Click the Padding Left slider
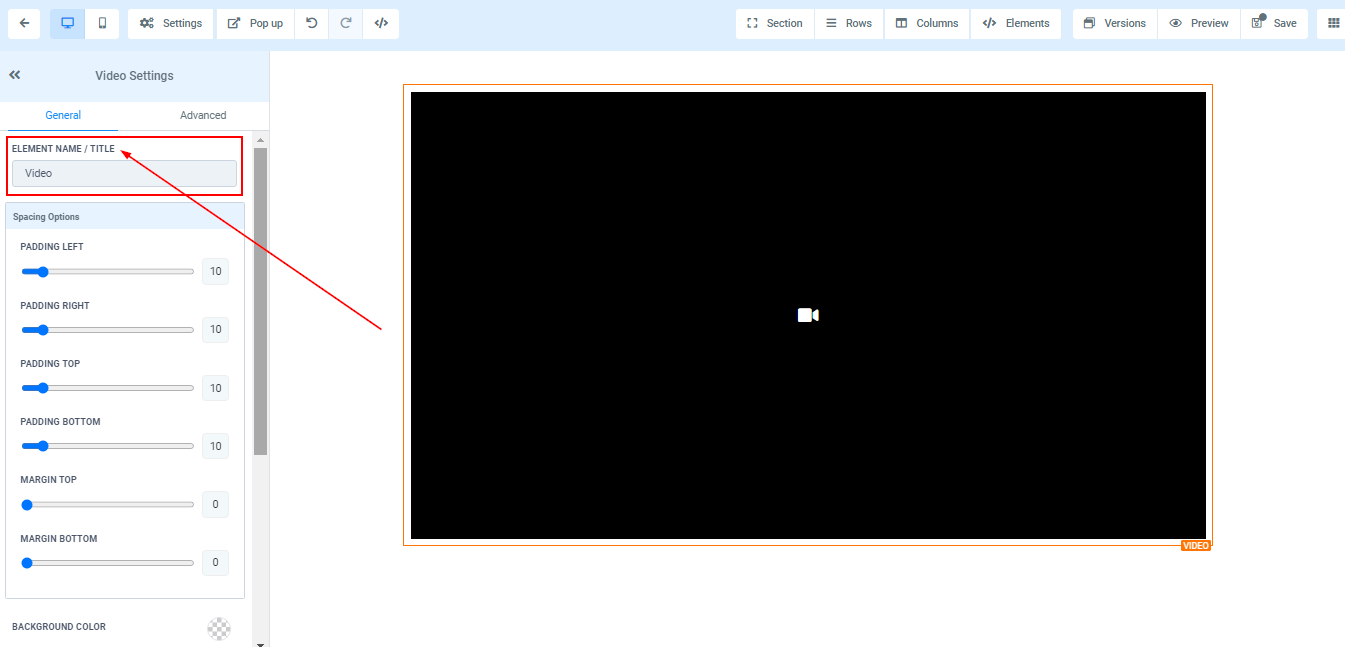This screenshot has width=1345, height=647. click(107, 271)
